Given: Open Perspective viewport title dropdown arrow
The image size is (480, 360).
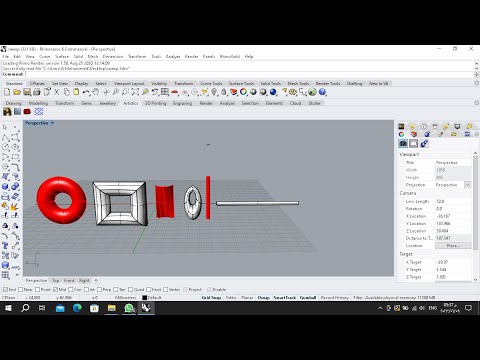Looking at the screenshot, I should click(x=53, y=123).
